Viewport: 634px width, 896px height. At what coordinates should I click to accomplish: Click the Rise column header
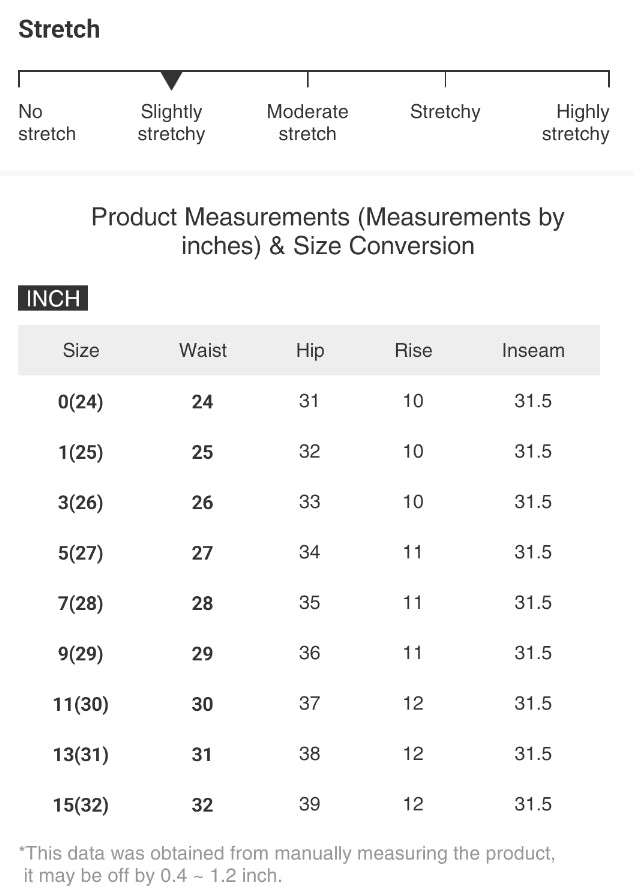click(x=413, y=351)
